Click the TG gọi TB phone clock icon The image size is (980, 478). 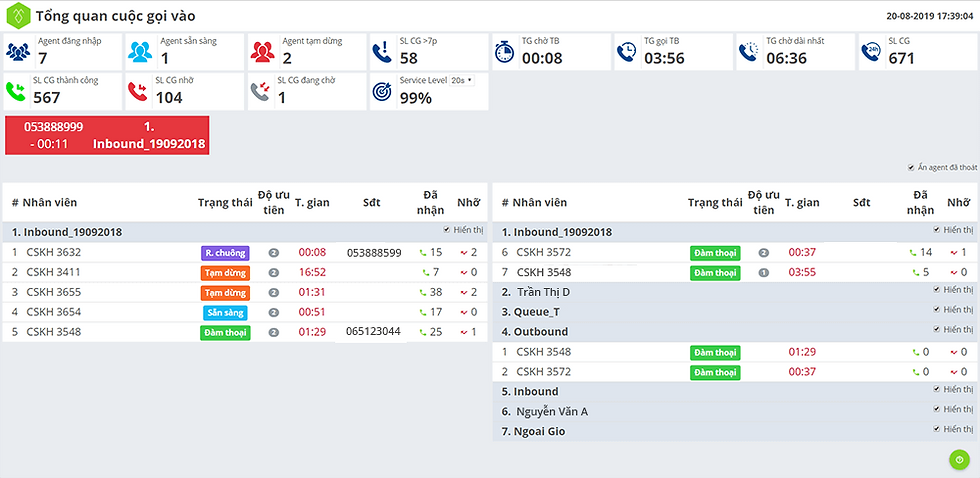(x=626, y=52)
